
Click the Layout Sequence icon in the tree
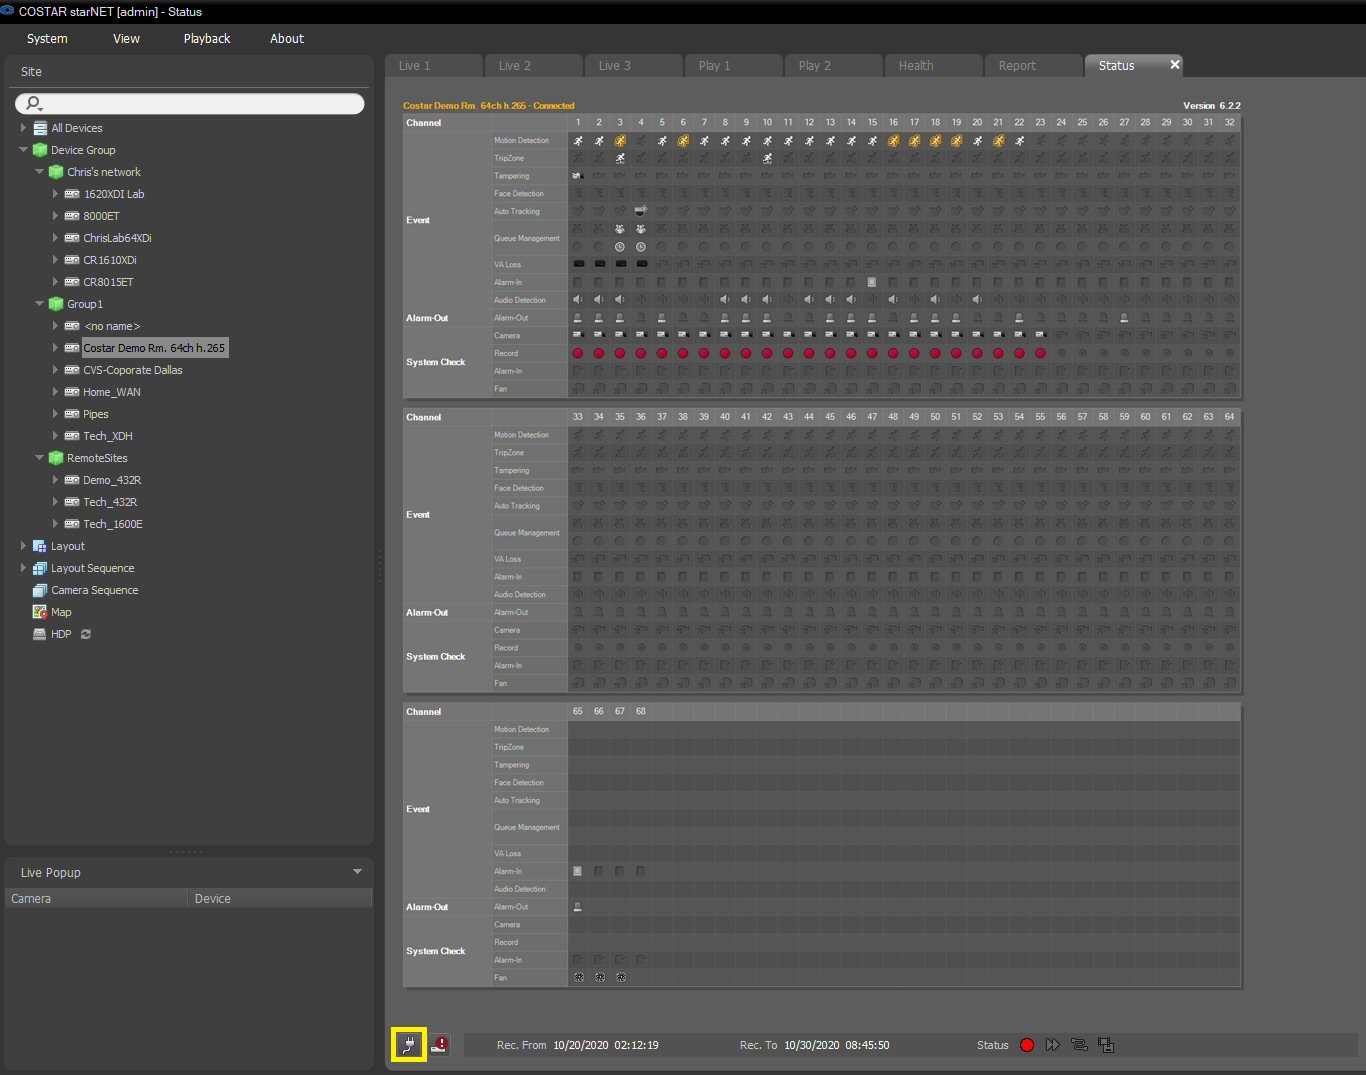[x=40, y=568]
